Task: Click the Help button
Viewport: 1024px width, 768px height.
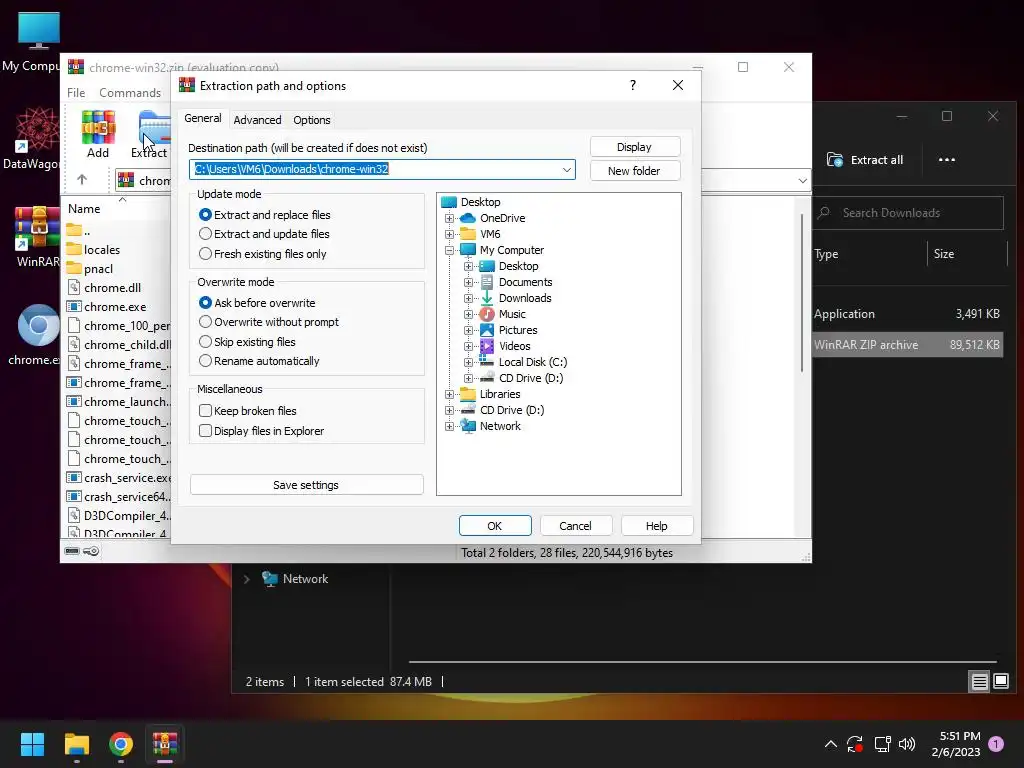Action: point(656,526)
